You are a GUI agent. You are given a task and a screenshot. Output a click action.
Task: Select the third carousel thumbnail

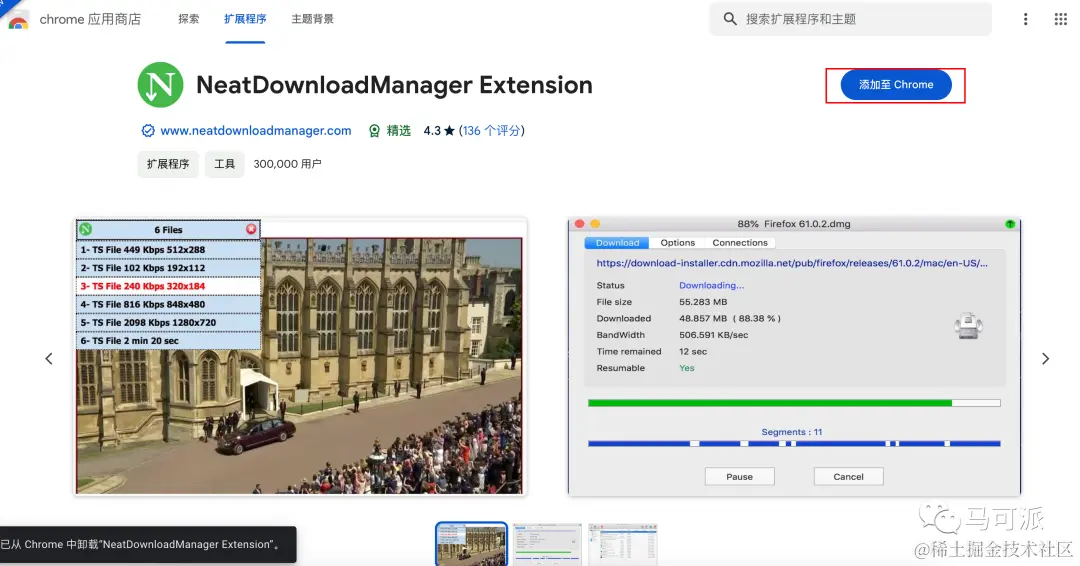click(x=623, y=544)
